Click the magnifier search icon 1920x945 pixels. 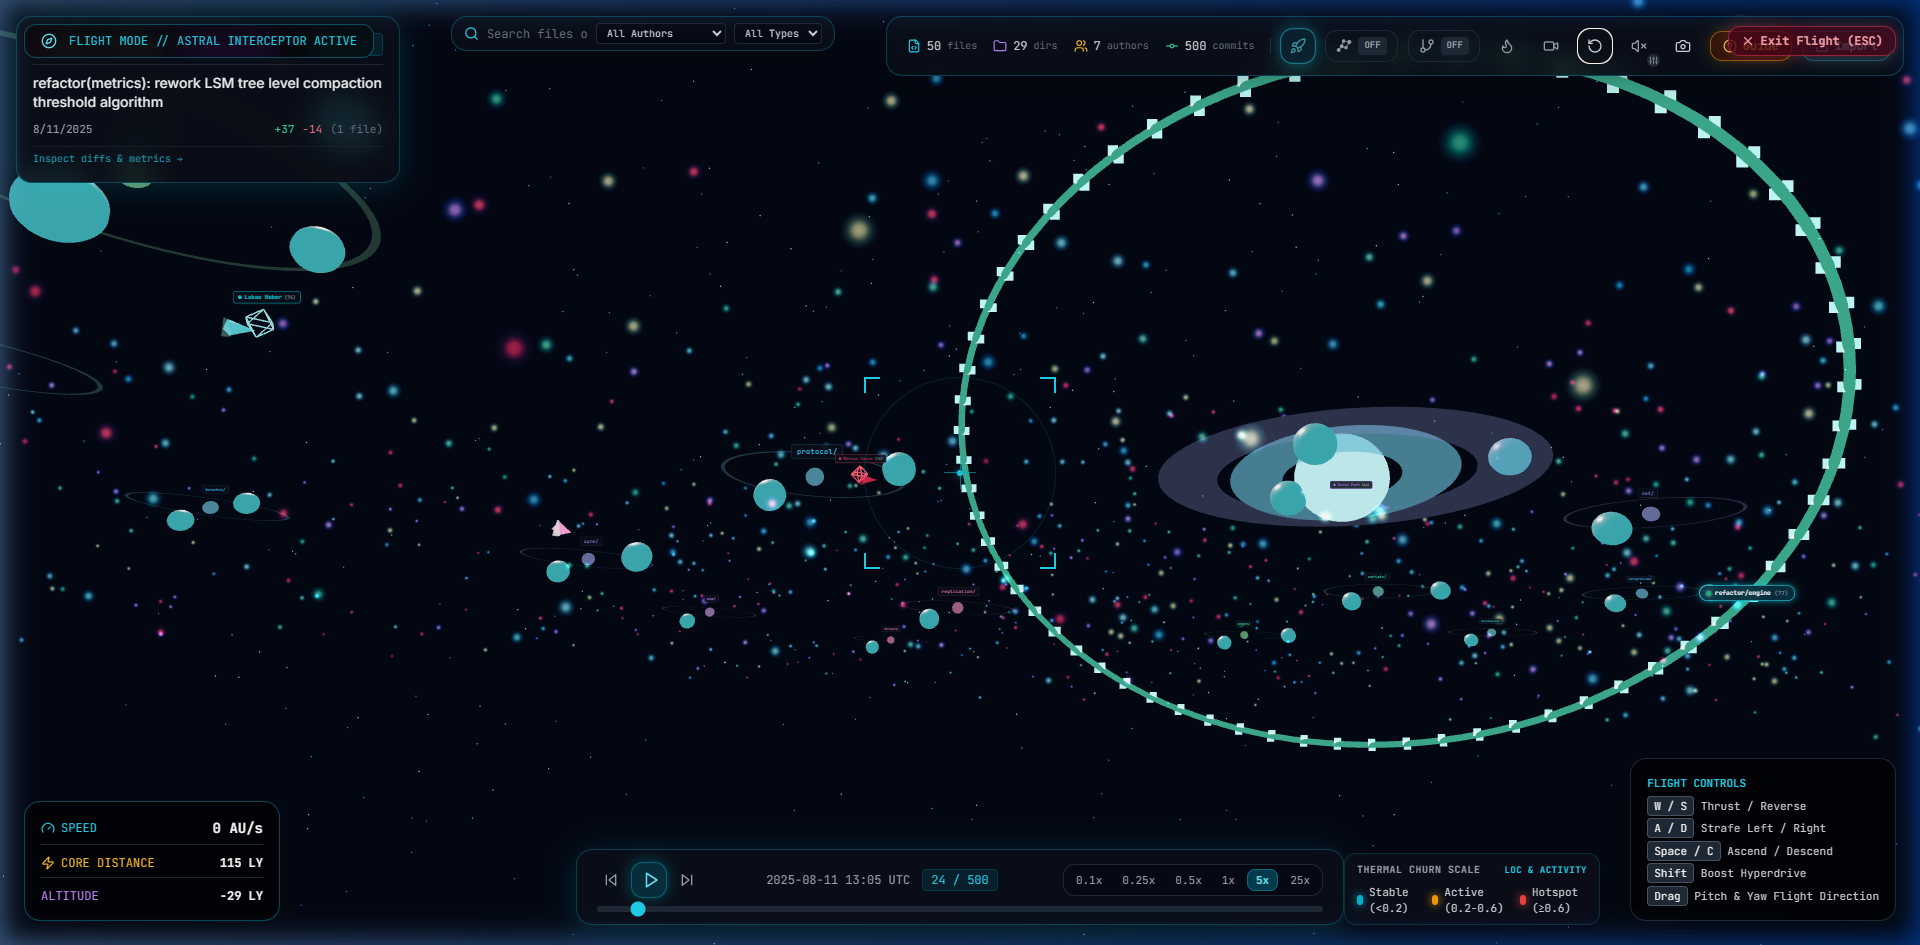coord(471,34)
